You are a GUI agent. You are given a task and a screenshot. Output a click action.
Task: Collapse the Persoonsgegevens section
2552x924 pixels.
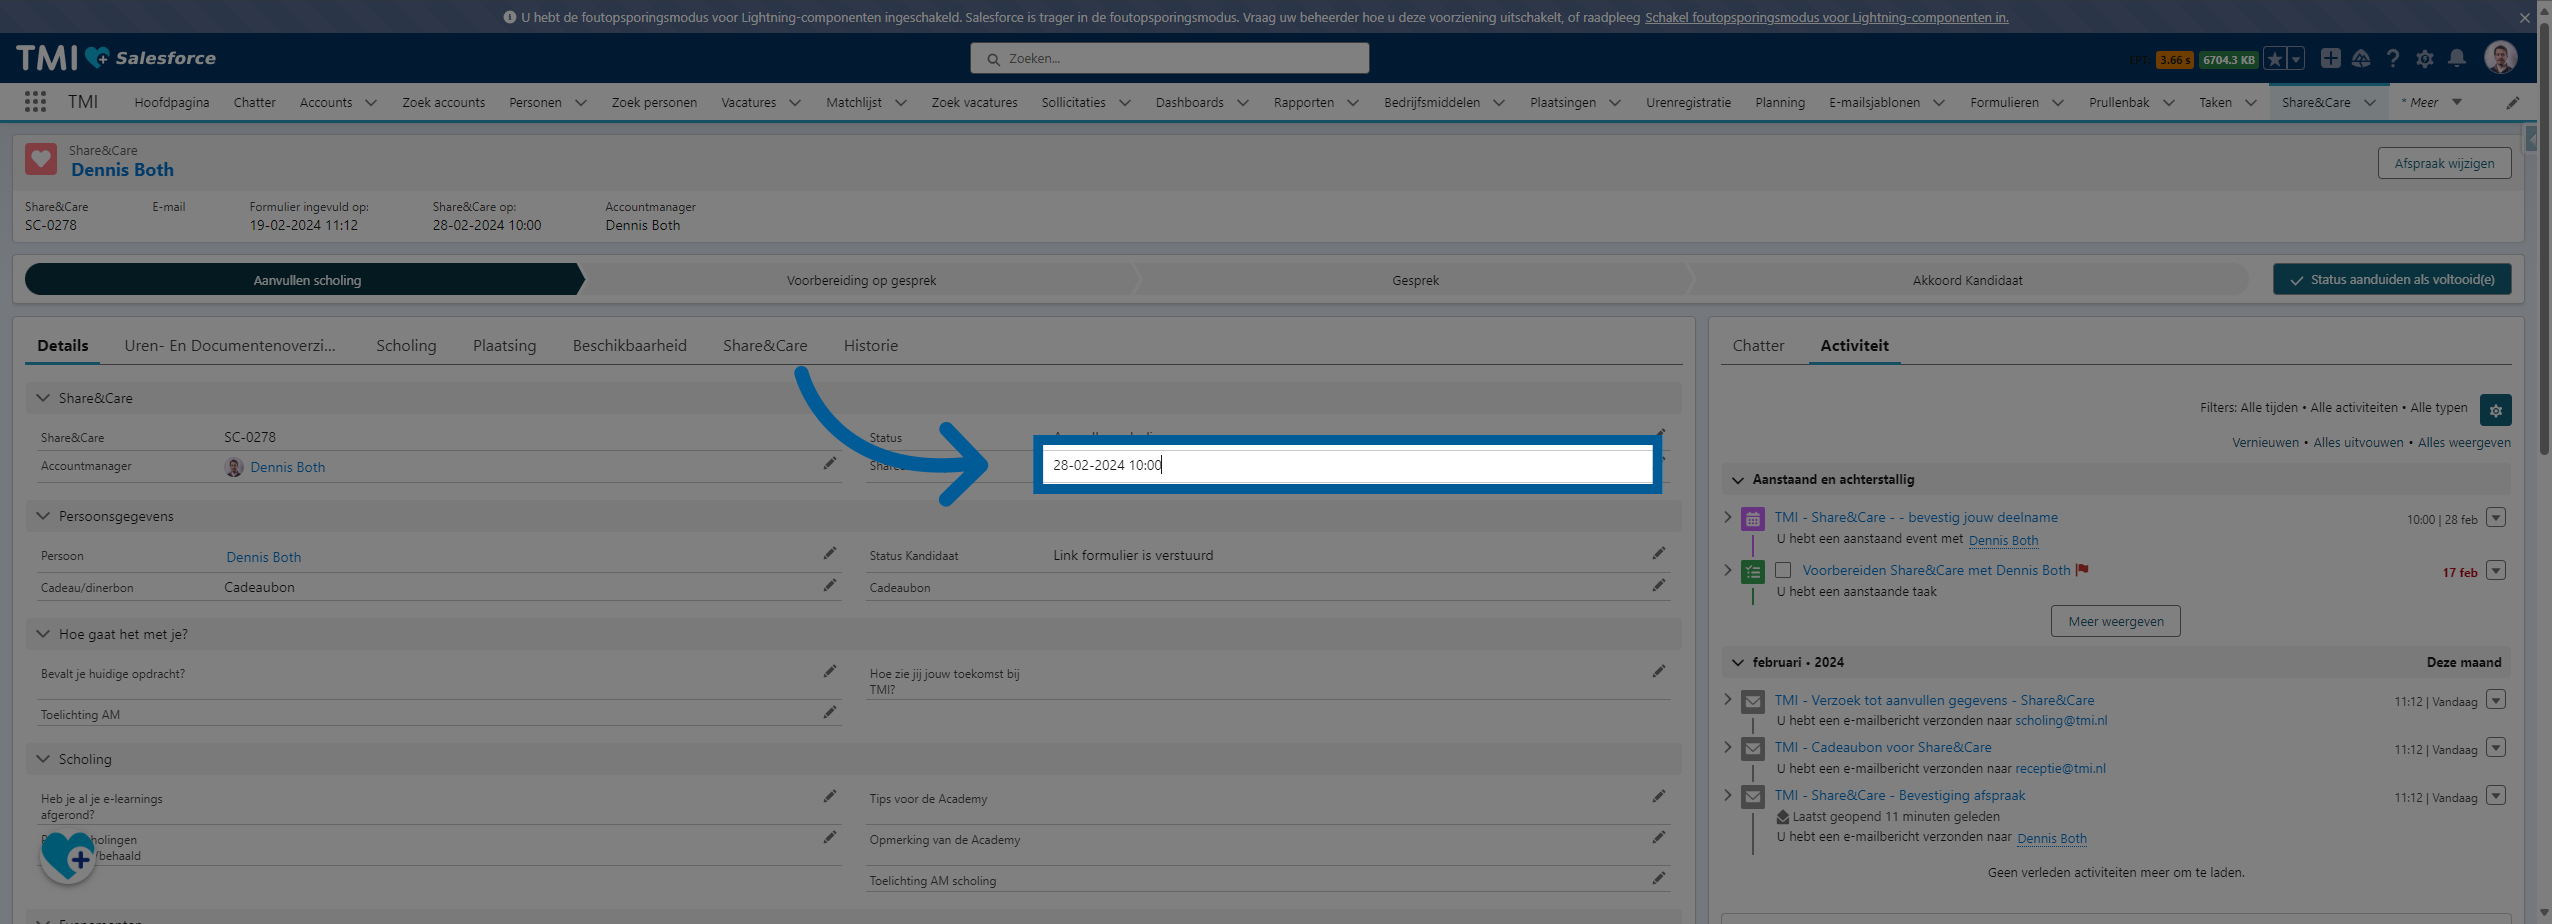(x=43, y=516)
